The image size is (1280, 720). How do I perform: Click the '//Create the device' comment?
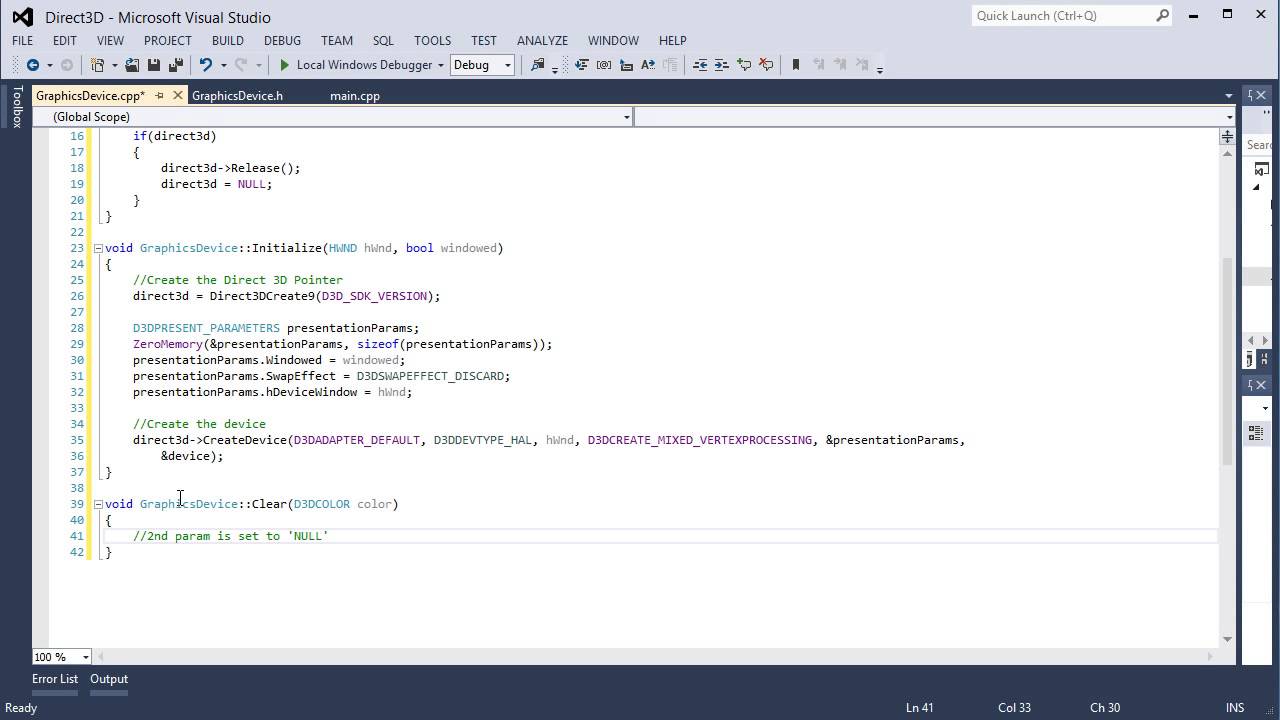tap(199, 424)
